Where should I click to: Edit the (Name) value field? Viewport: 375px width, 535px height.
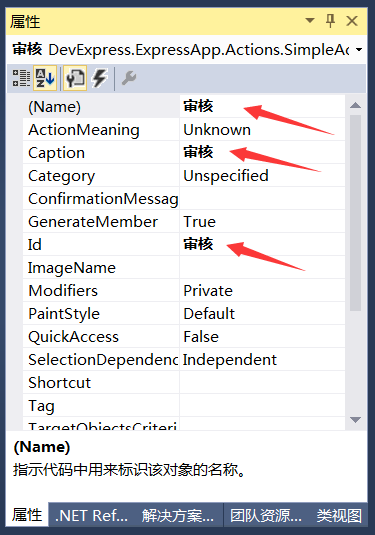[x=262, y=106]
